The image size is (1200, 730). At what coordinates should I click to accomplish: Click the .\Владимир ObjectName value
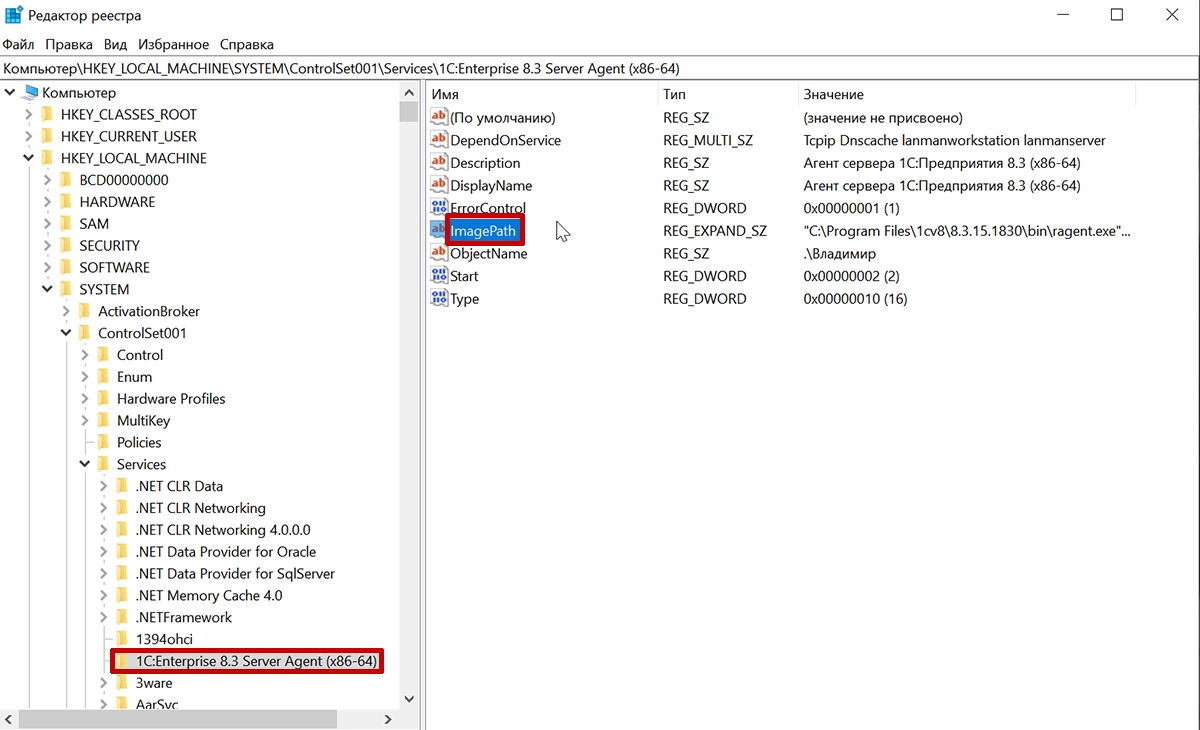coord(839,254)
